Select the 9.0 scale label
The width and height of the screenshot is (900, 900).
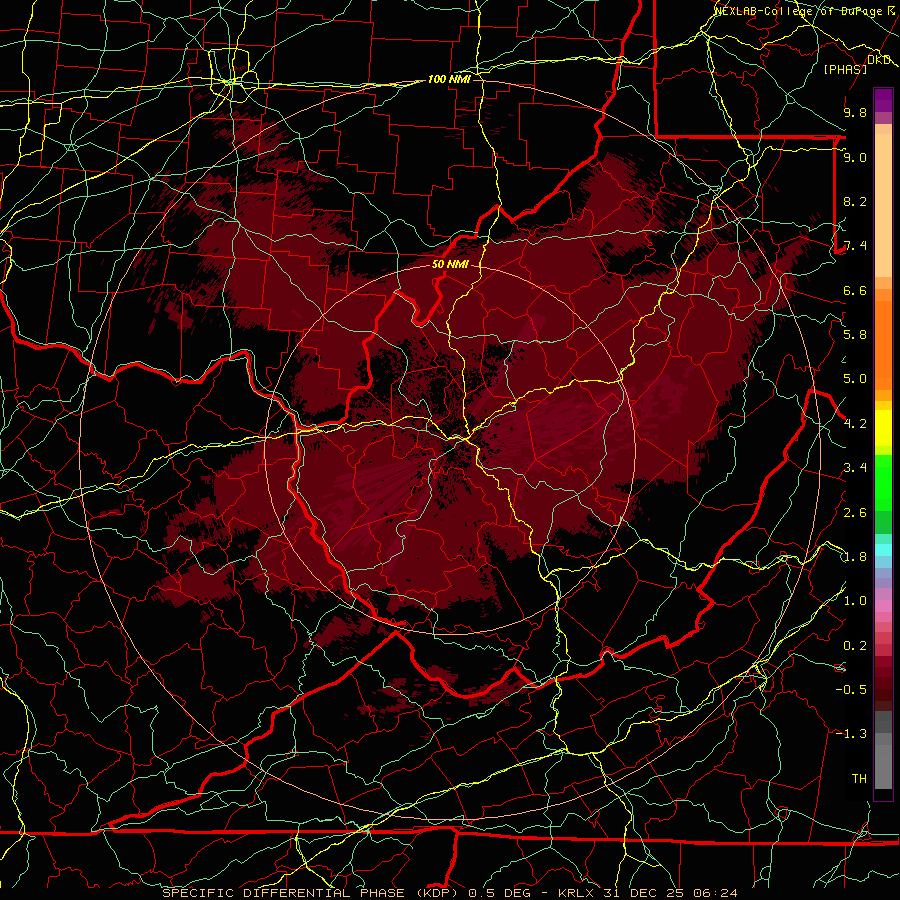click(x=855, y=157)
